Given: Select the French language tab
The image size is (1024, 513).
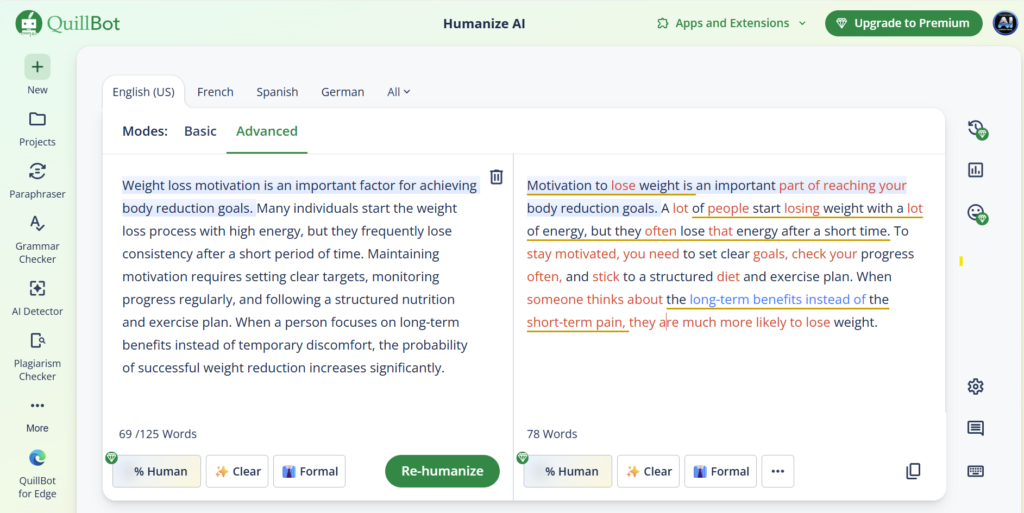Looking at the screenshot, I should [215, 92].
